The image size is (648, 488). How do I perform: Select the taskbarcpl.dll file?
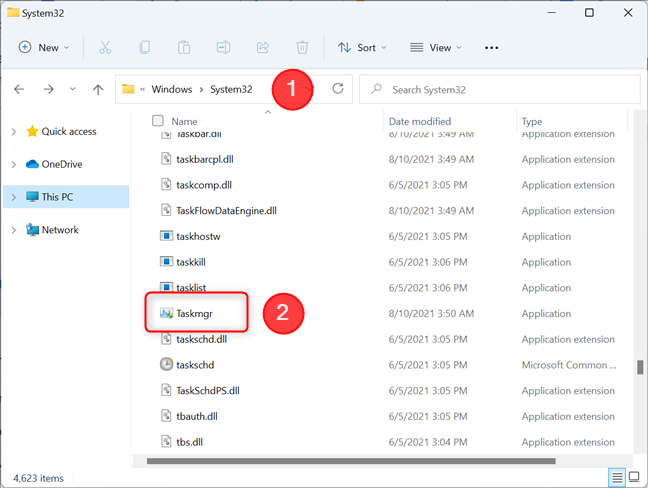[205, 159]
